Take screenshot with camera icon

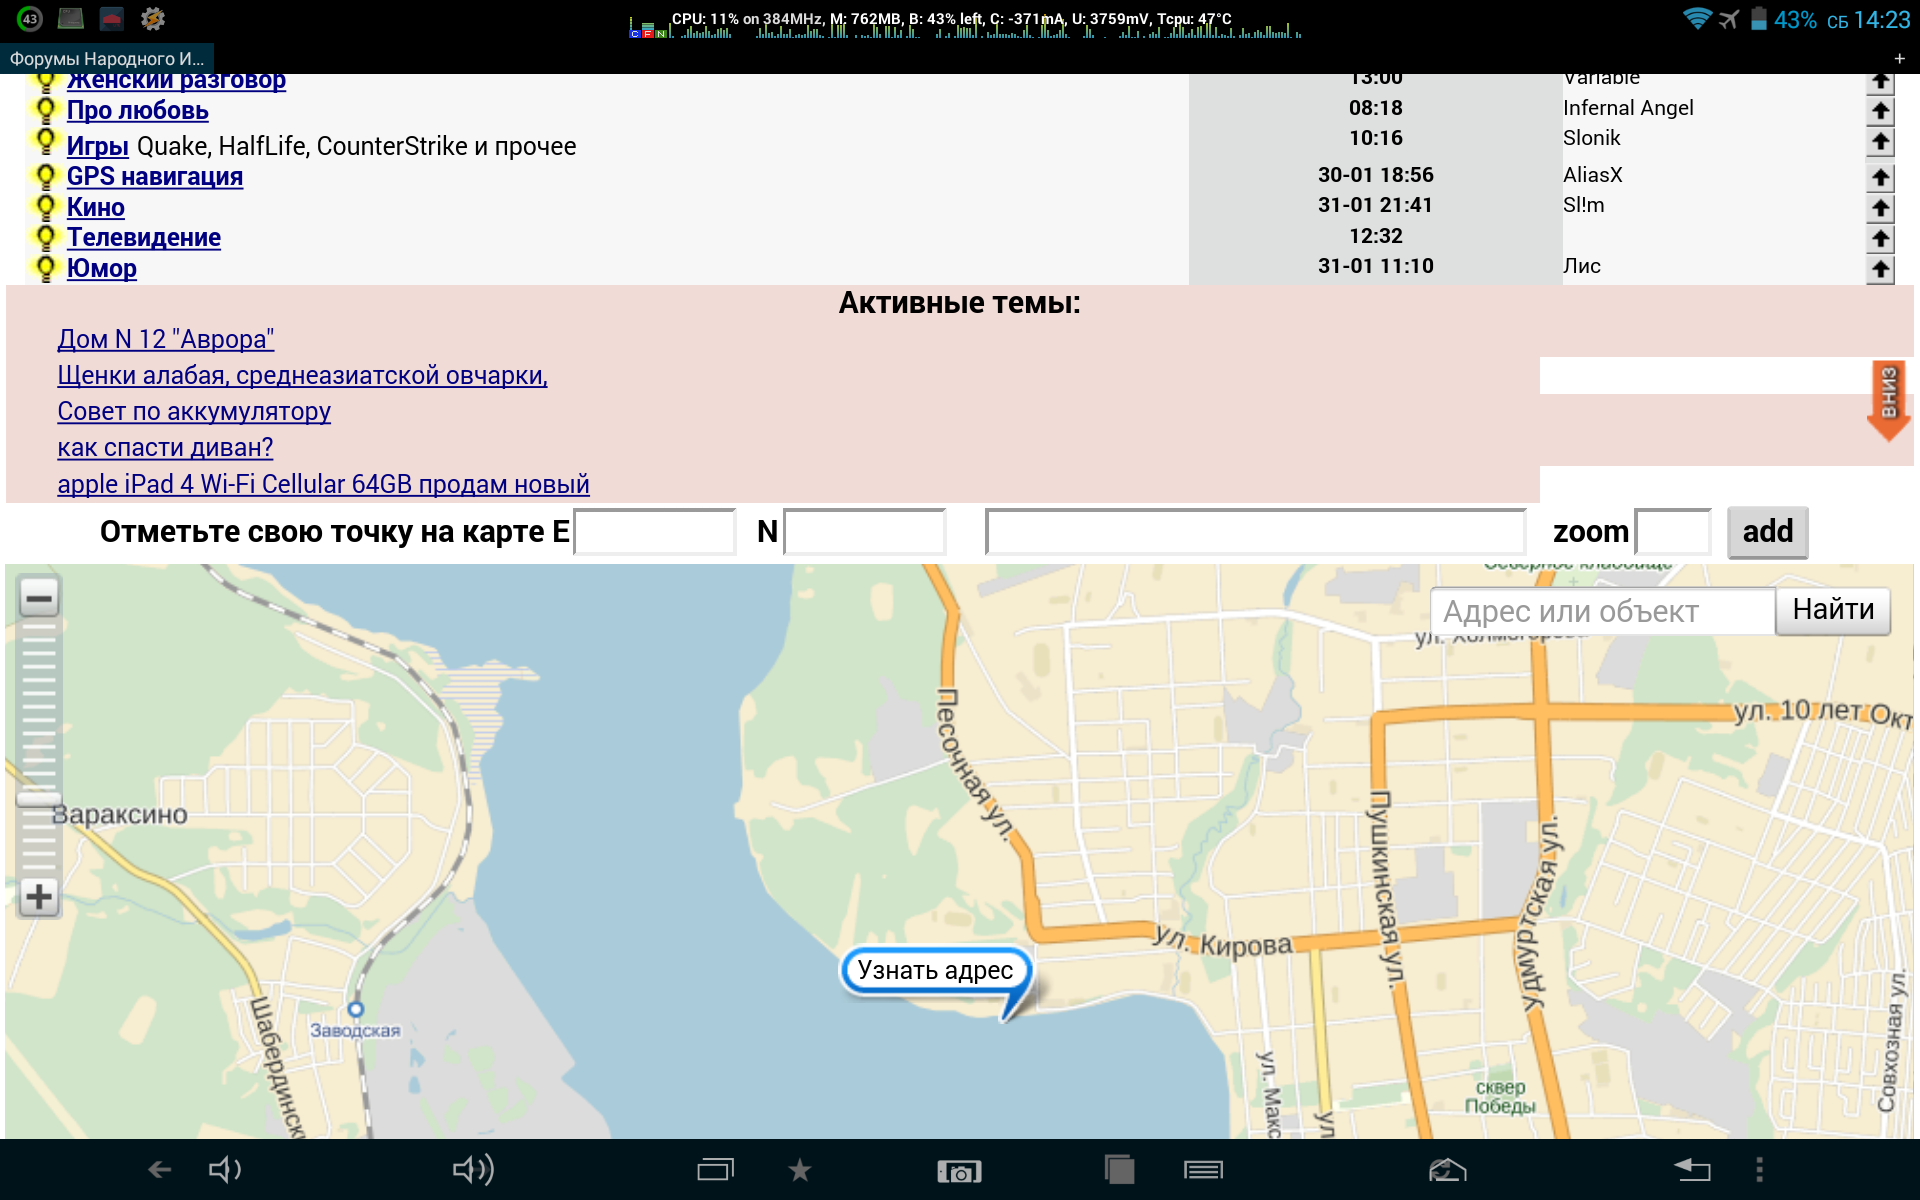[x=959, y=1171]
